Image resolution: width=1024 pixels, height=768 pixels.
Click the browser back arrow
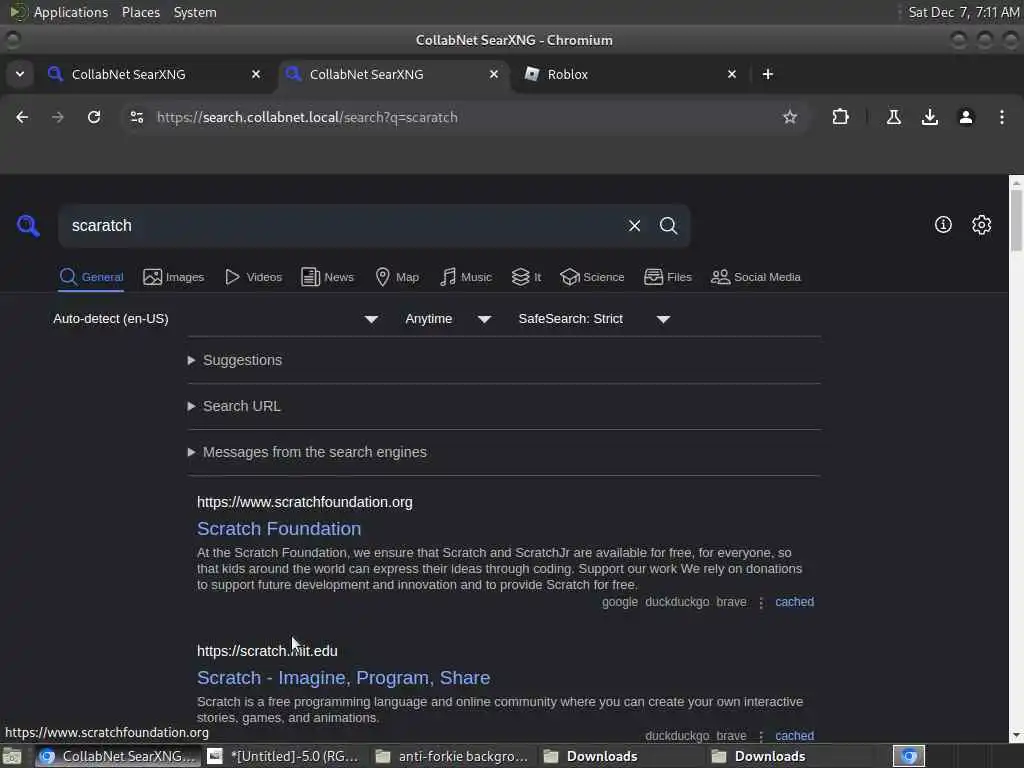pyautogui.click(x=22, y=118)
